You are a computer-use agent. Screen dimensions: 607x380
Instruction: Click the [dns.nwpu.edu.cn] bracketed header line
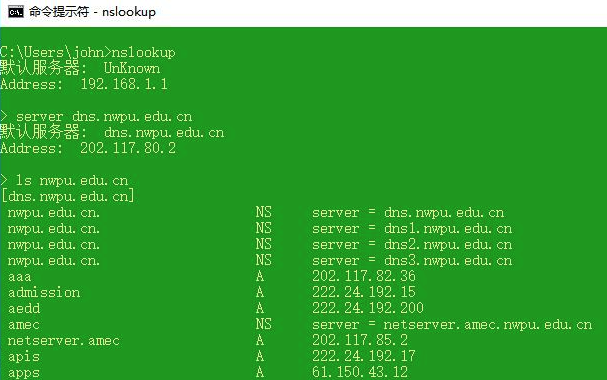68,196
